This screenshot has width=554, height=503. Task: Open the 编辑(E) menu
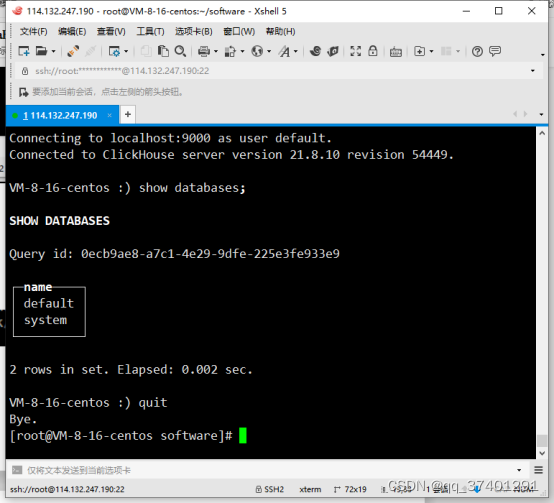[x=72, y=31]
